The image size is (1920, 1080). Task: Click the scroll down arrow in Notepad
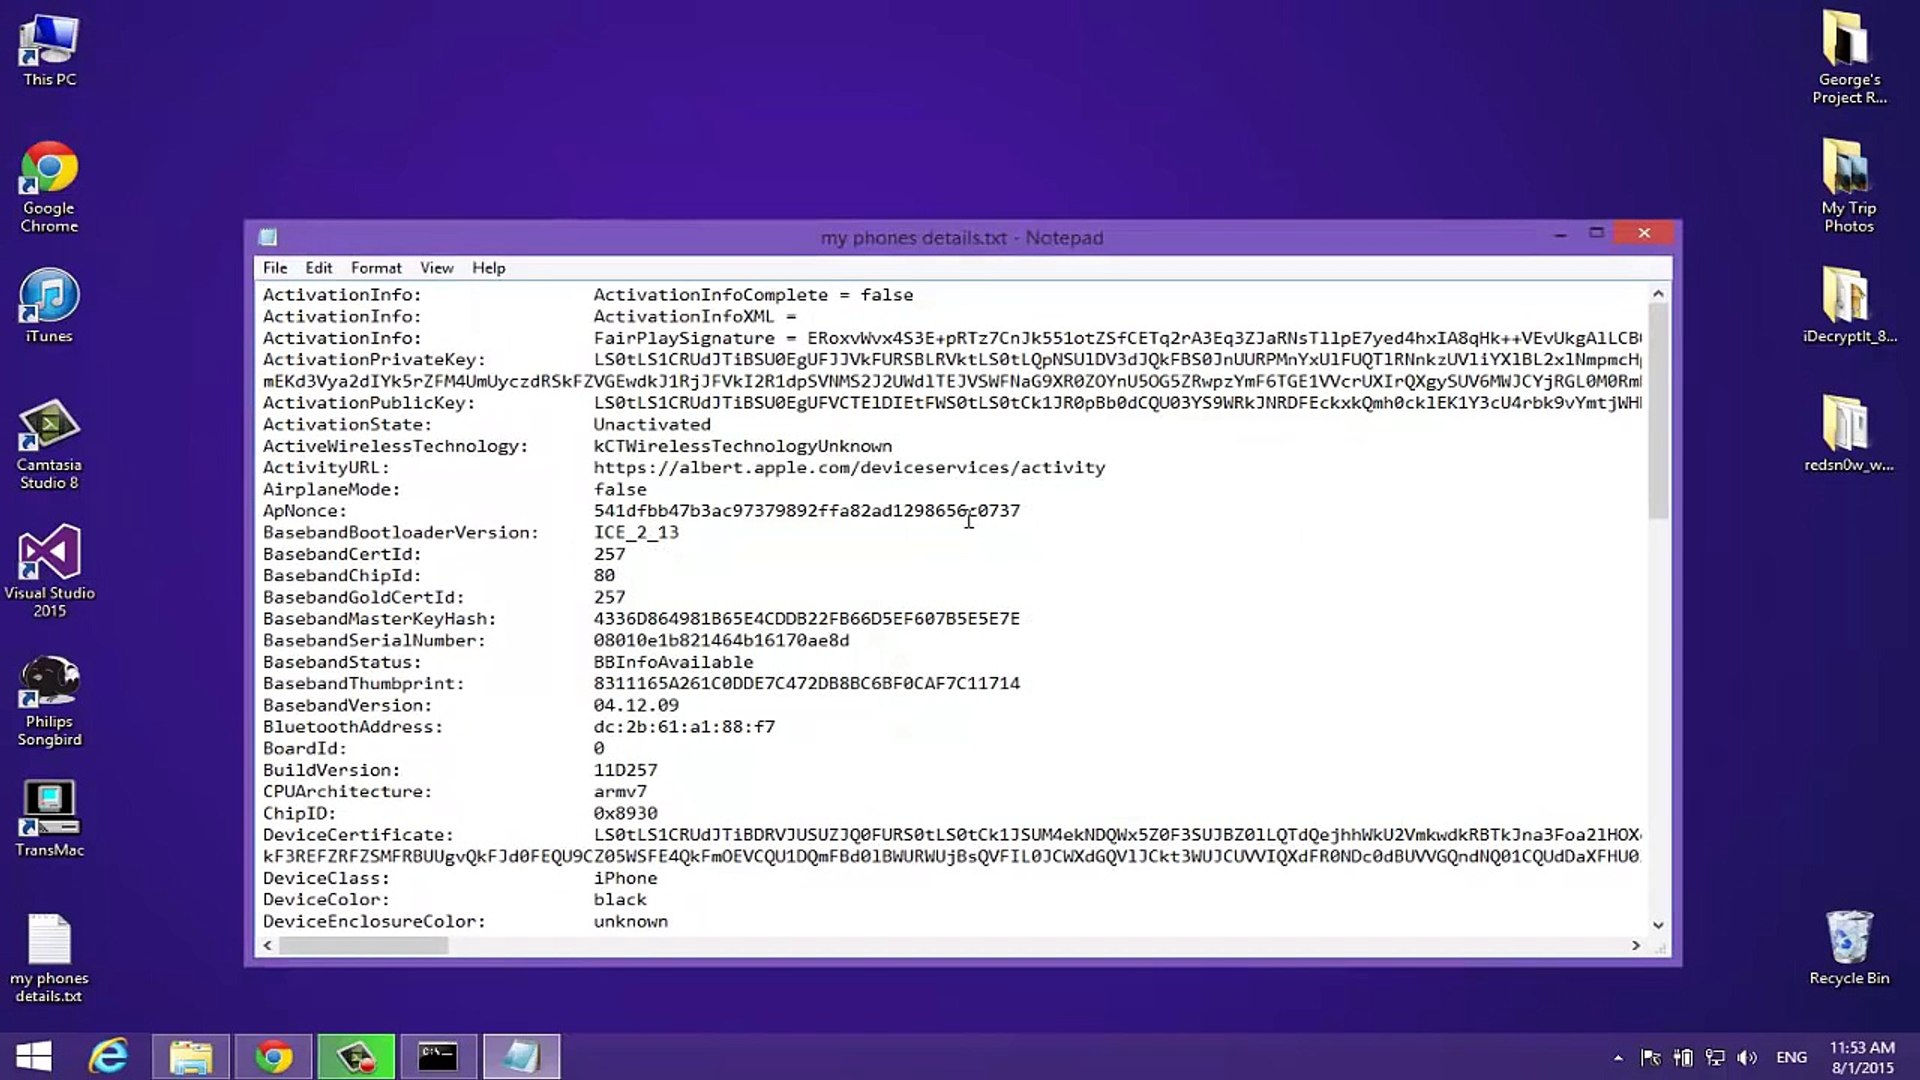click(x=1658, y=925)
